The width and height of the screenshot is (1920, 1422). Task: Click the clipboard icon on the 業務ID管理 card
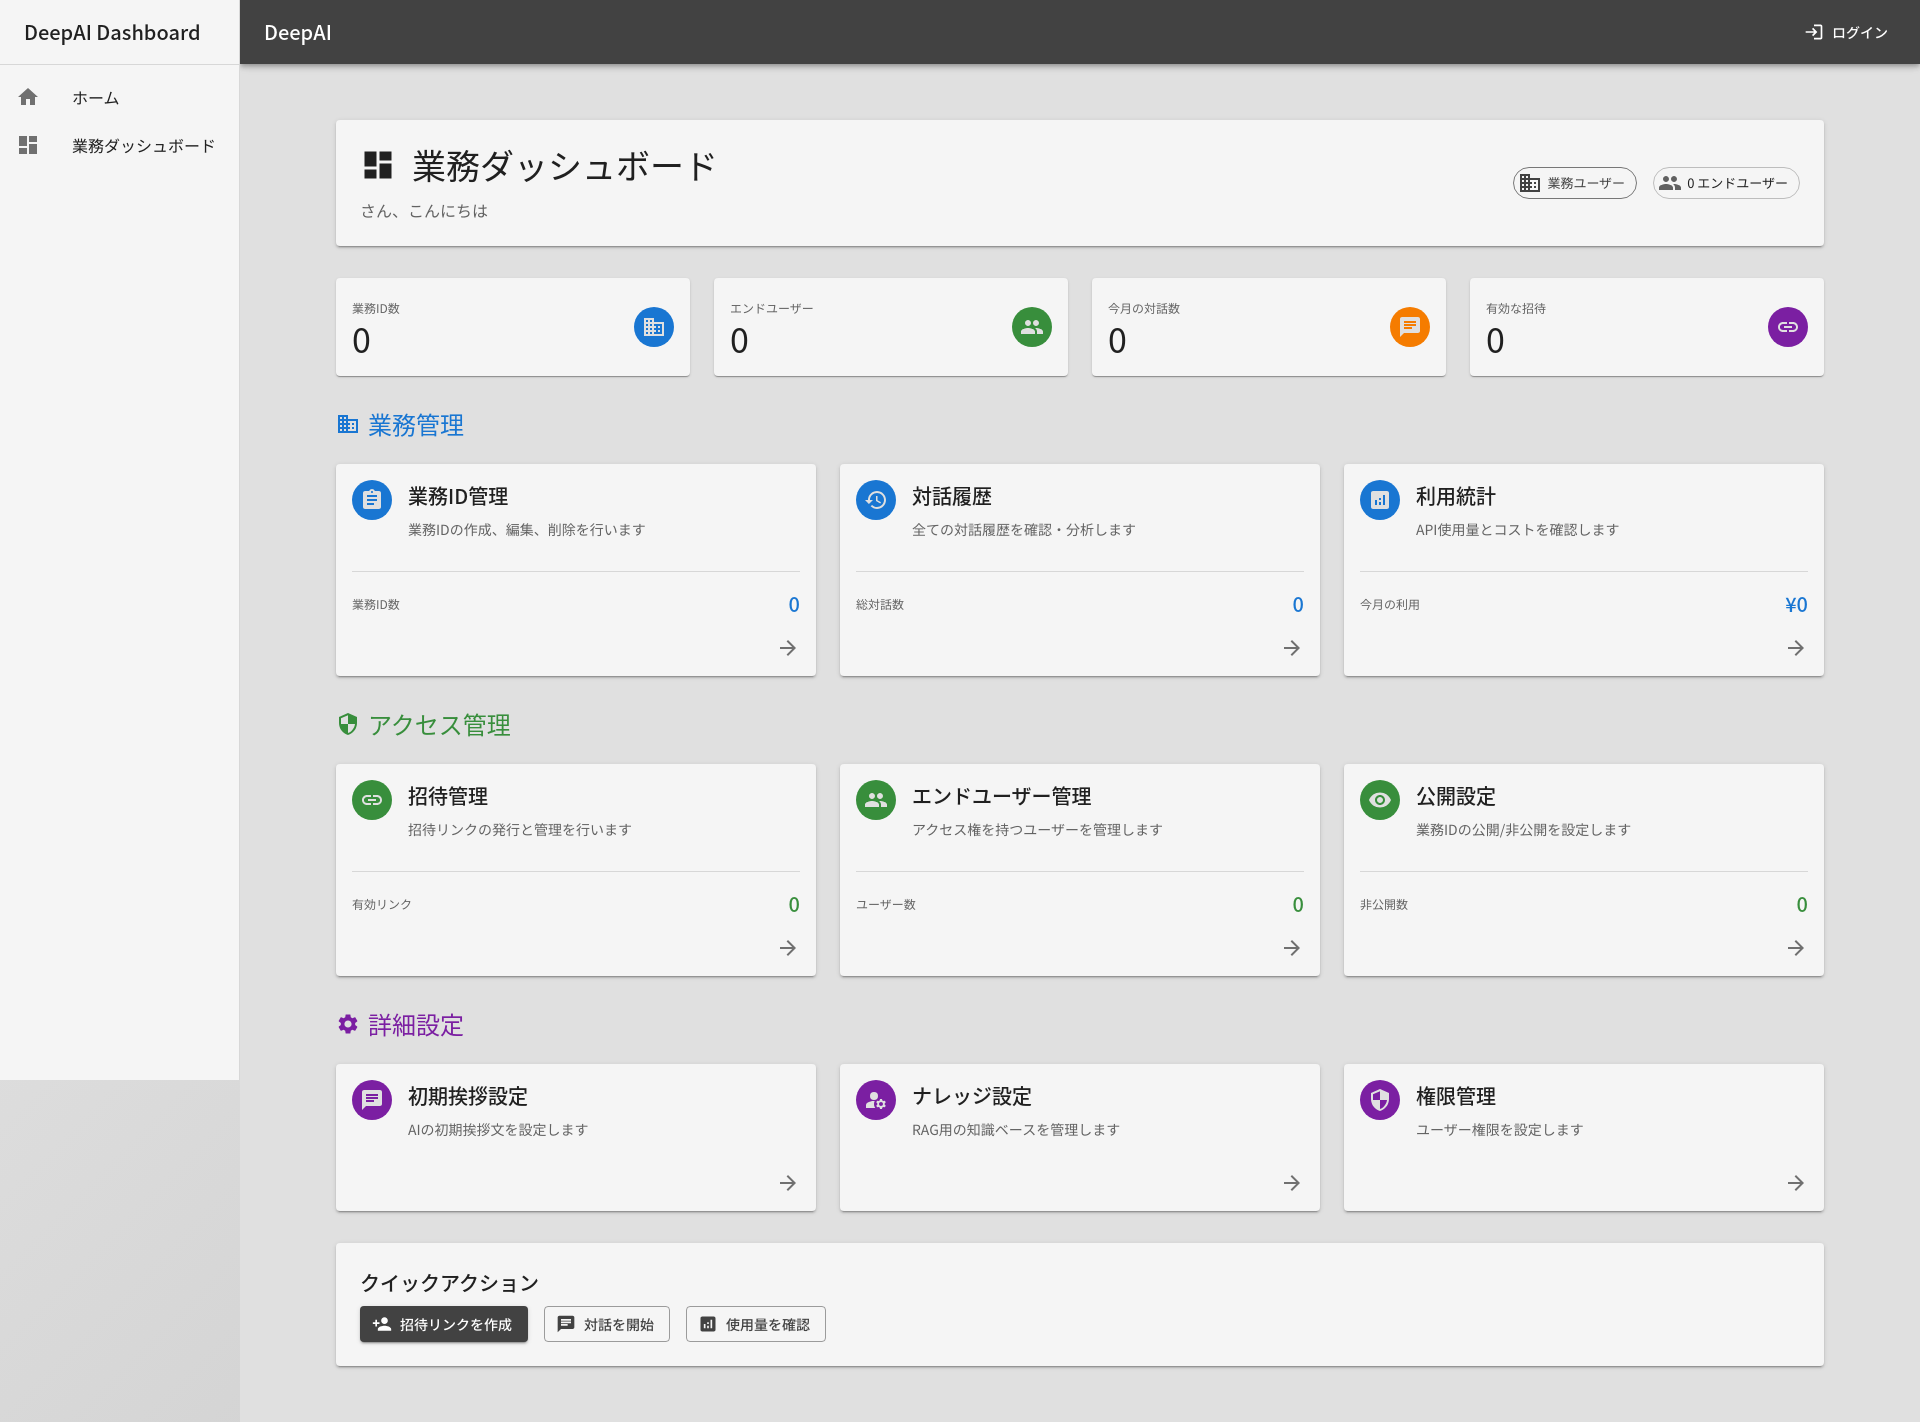[372, 500]
